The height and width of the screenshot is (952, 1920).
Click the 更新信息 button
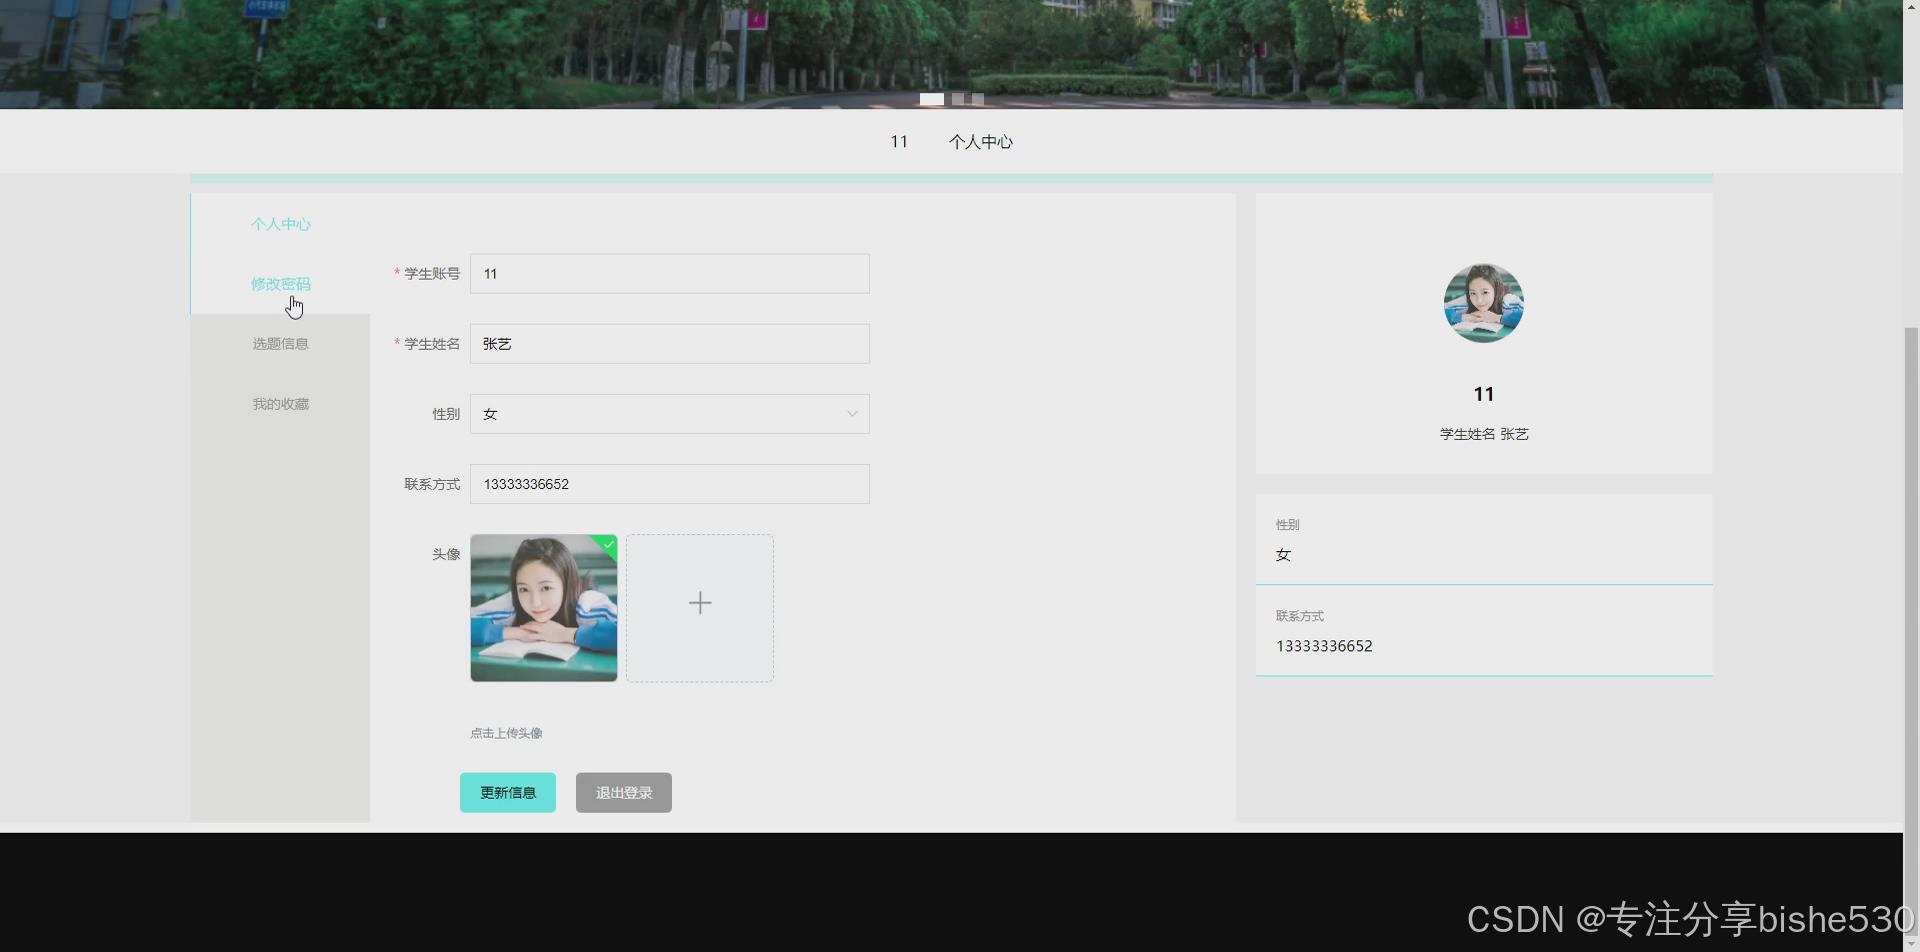tap(508, 793)
